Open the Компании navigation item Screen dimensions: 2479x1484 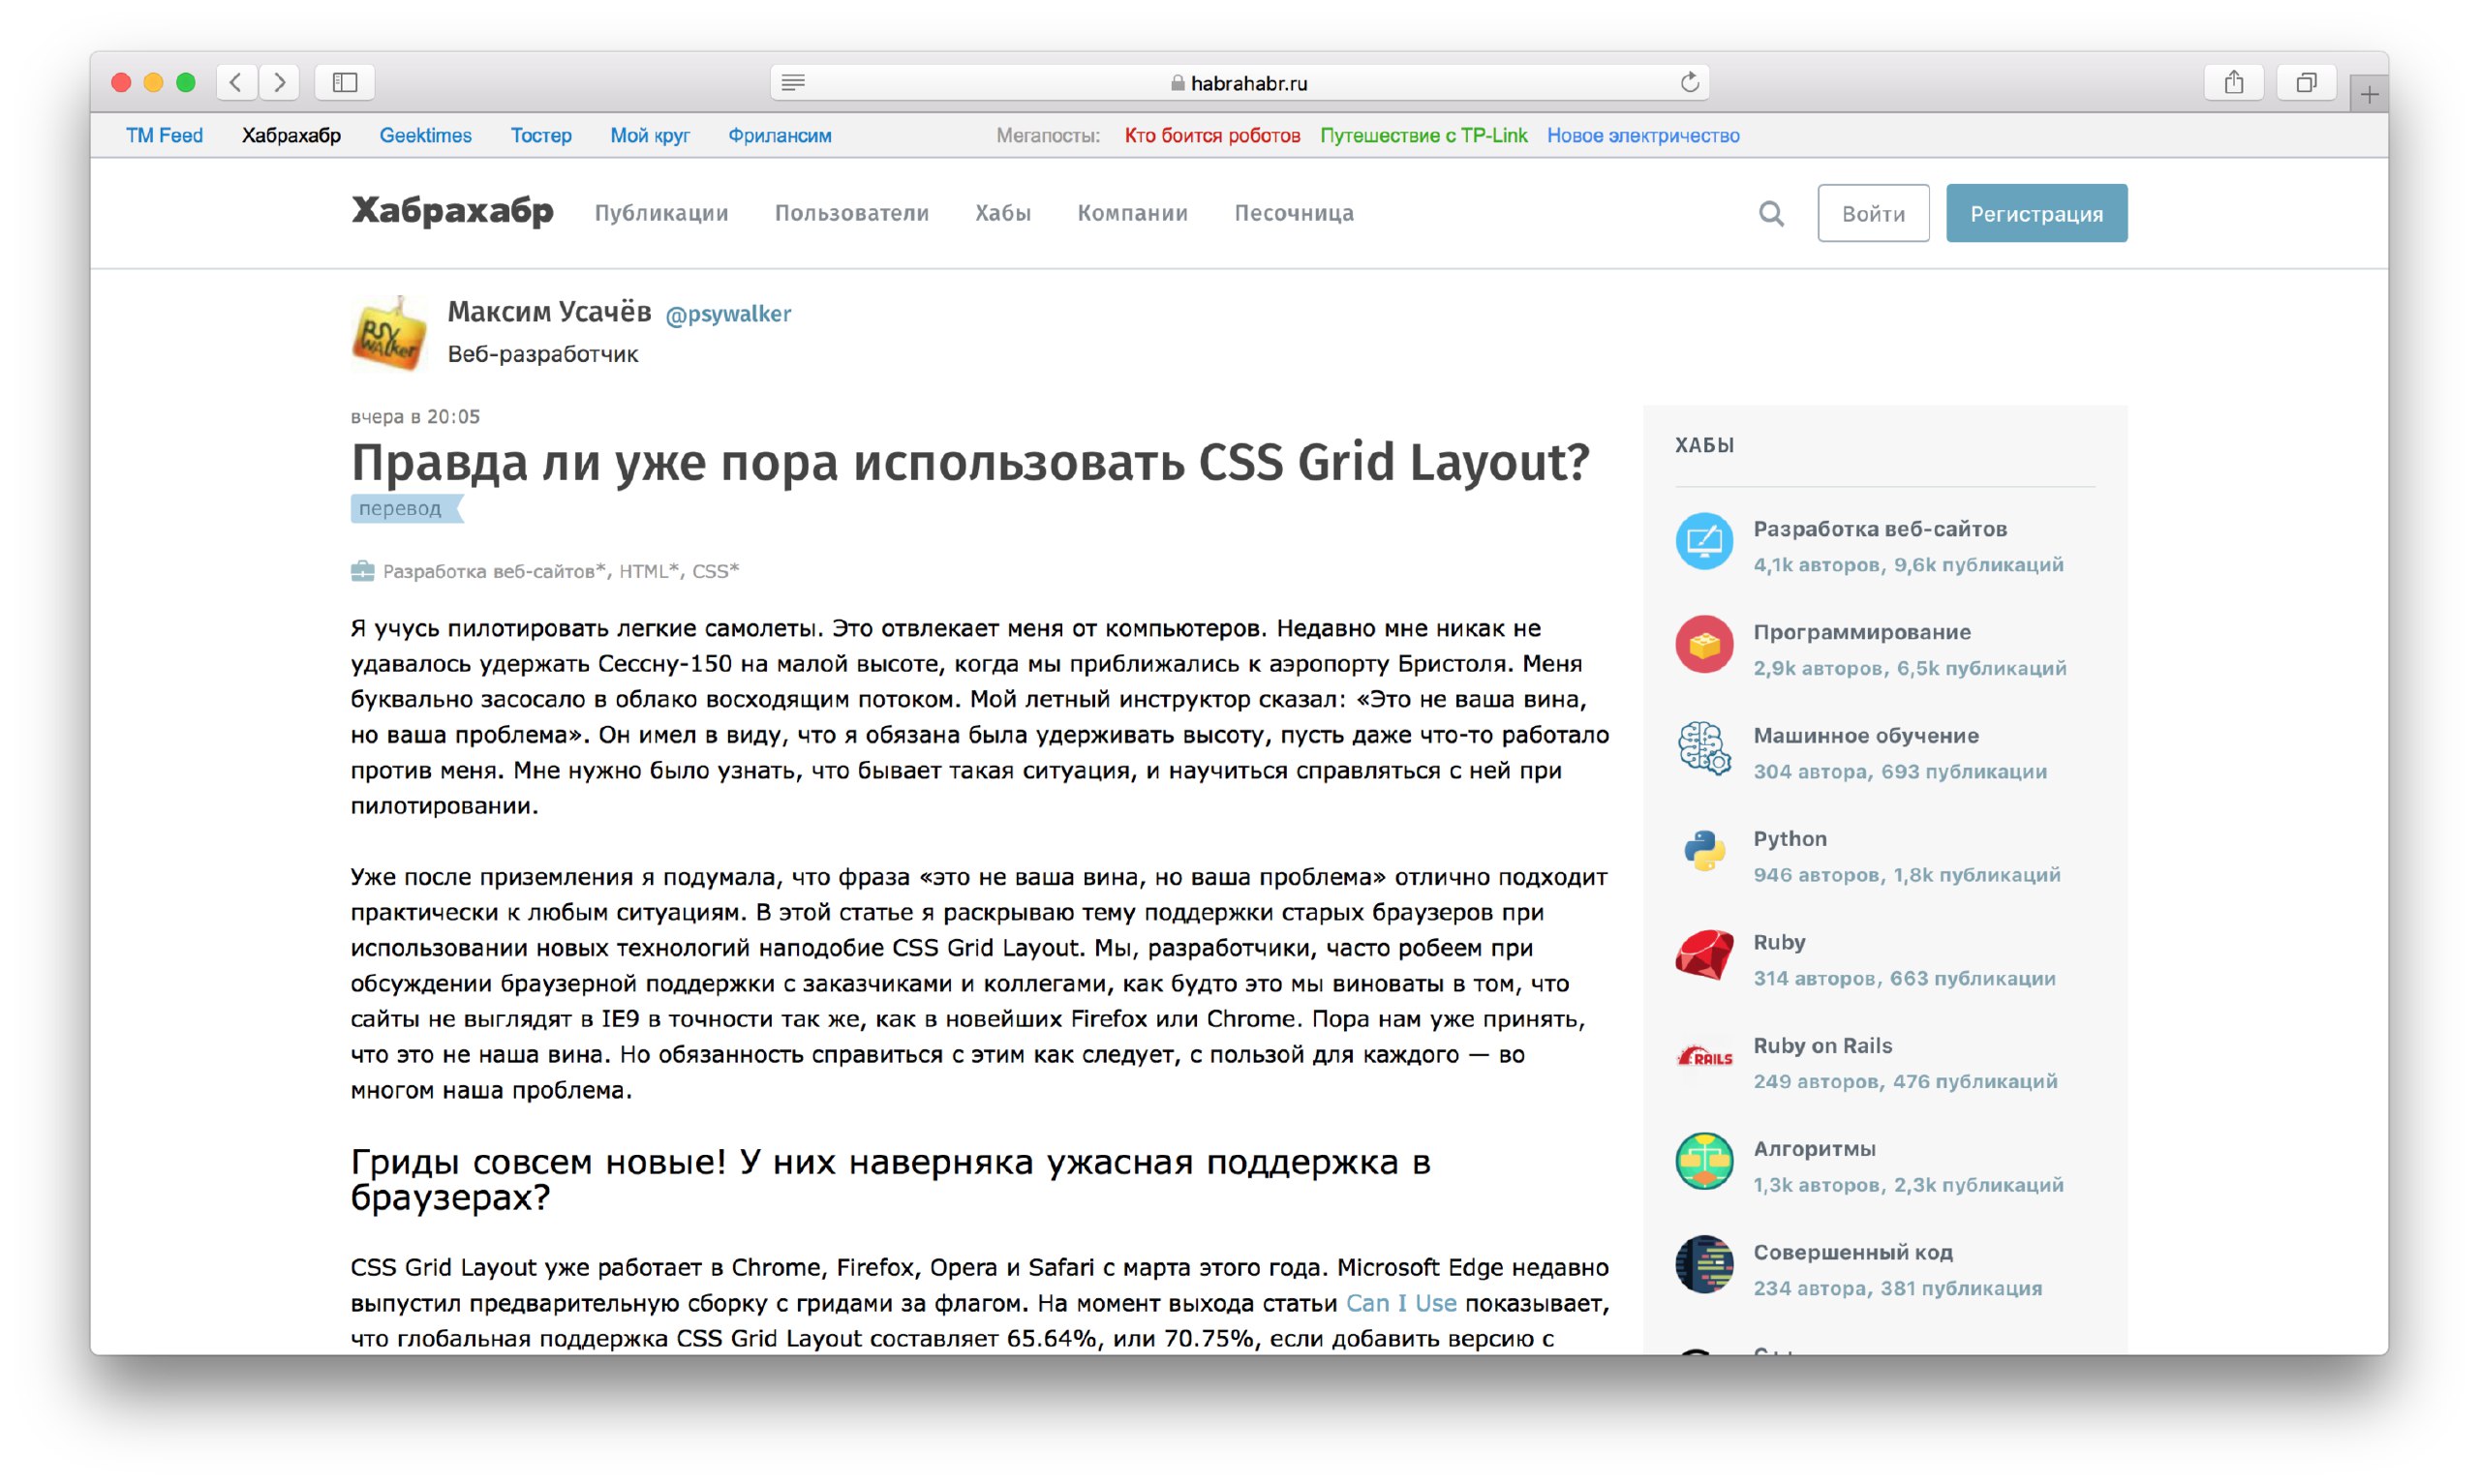point(1132,213)
